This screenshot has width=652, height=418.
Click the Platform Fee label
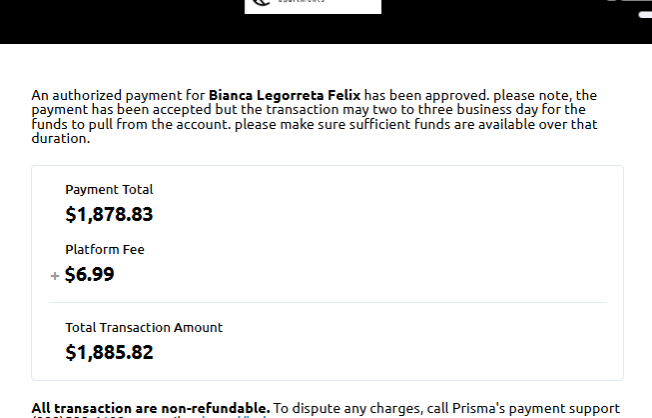click(x=111, y=250)
